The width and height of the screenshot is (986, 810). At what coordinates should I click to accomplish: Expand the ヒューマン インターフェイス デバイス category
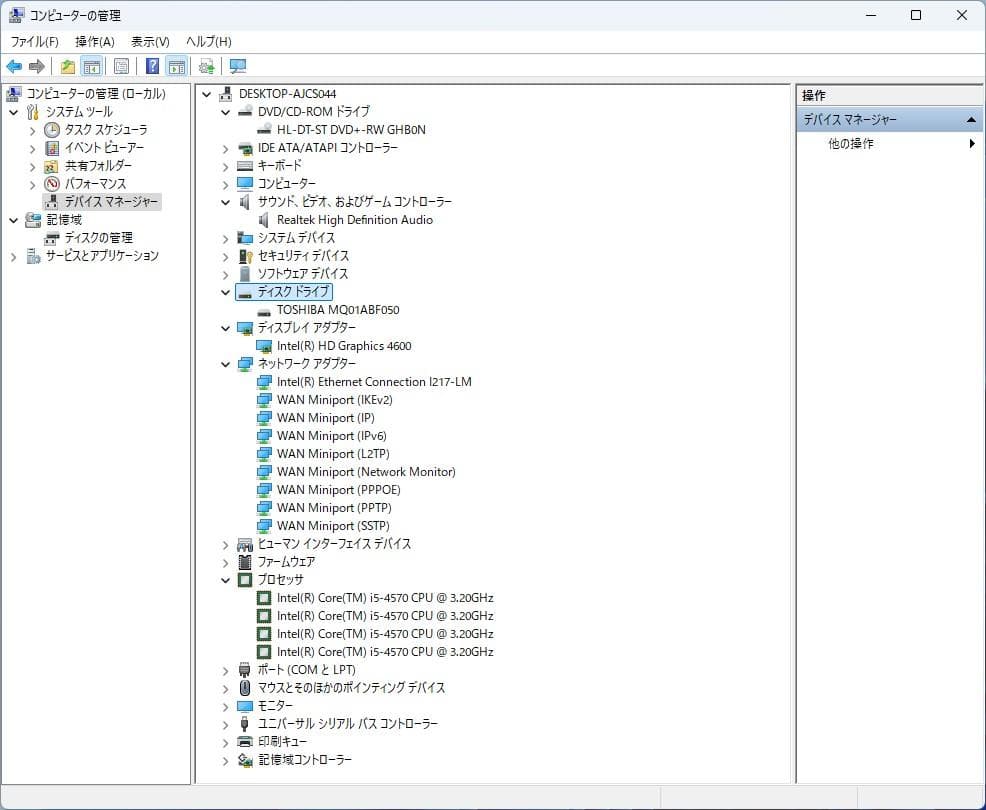[225, 543]
